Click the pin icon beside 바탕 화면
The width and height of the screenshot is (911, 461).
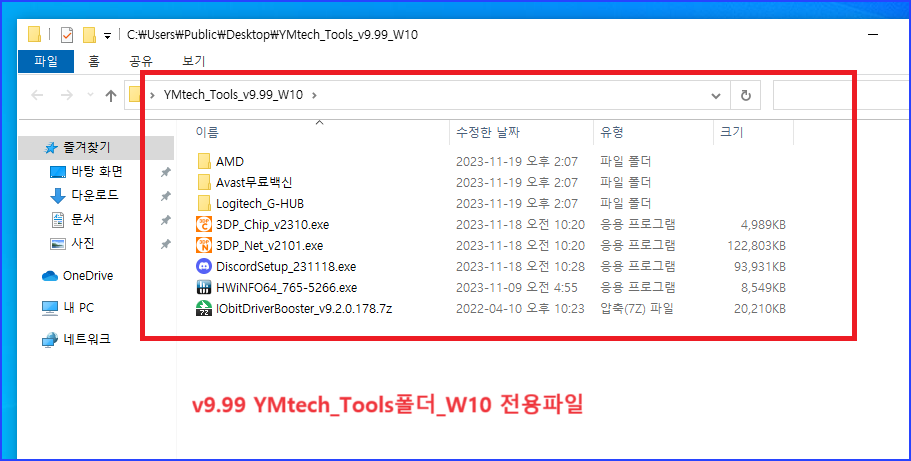point(166,172)
